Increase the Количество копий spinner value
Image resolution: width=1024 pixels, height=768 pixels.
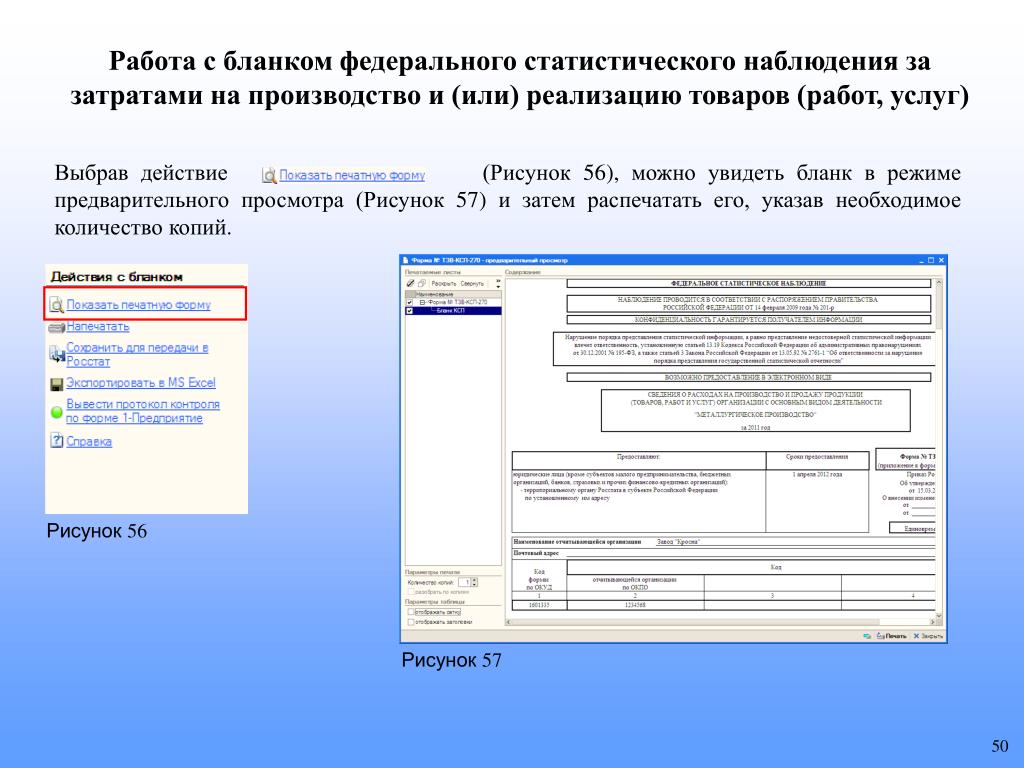coord(474,579)
